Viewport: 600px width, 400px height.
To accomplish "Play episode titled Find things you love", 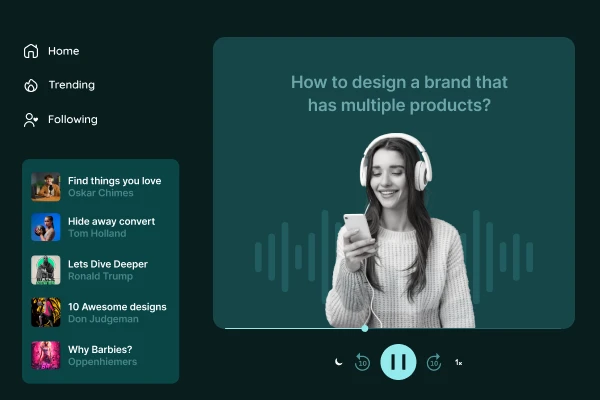I will (114, 181).
